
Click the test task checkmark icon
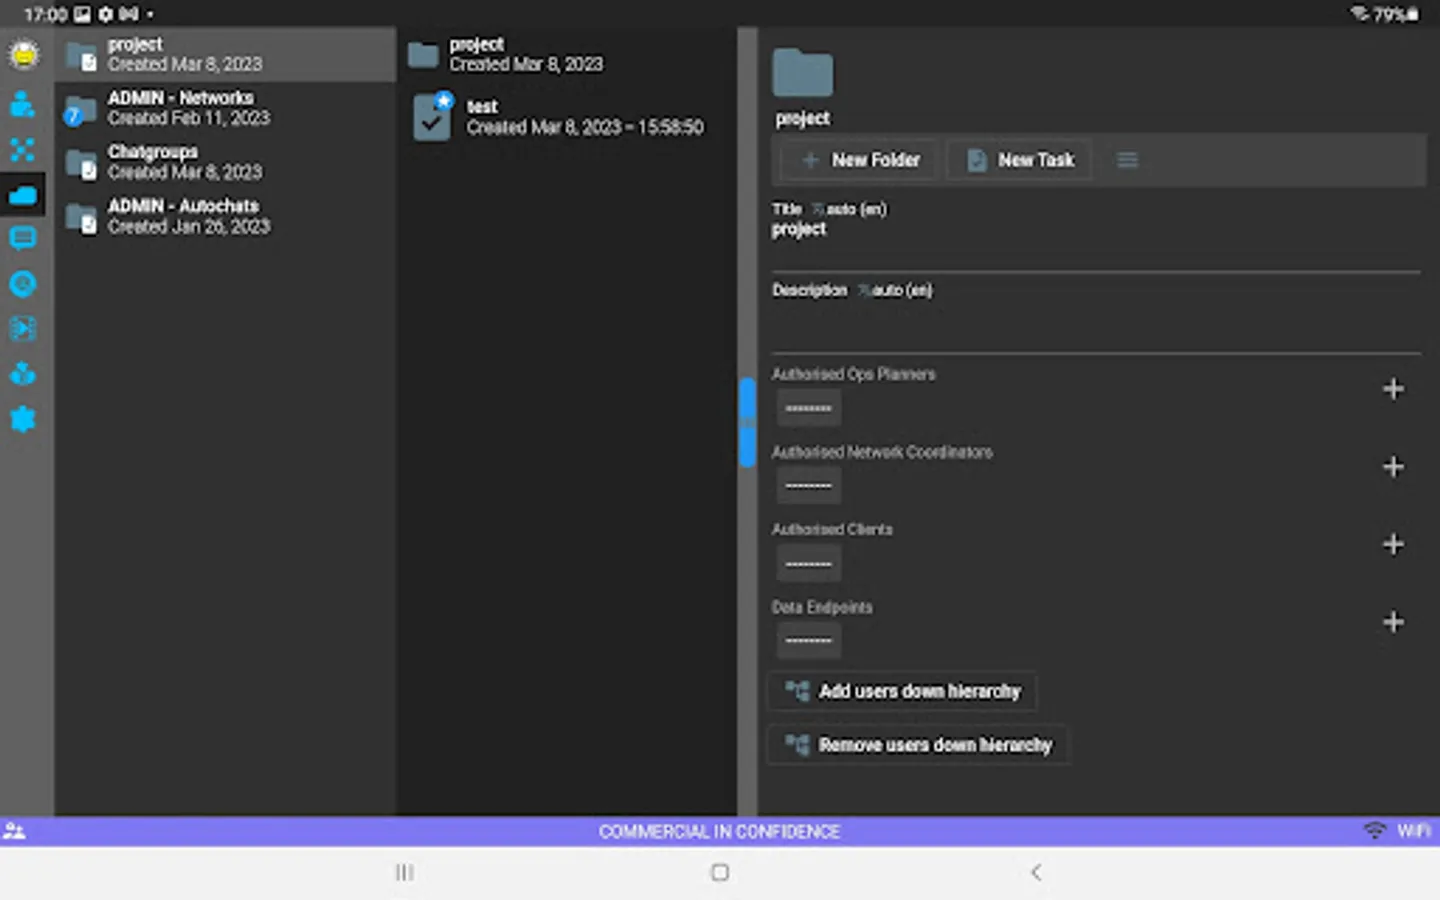tap(433, 117)
